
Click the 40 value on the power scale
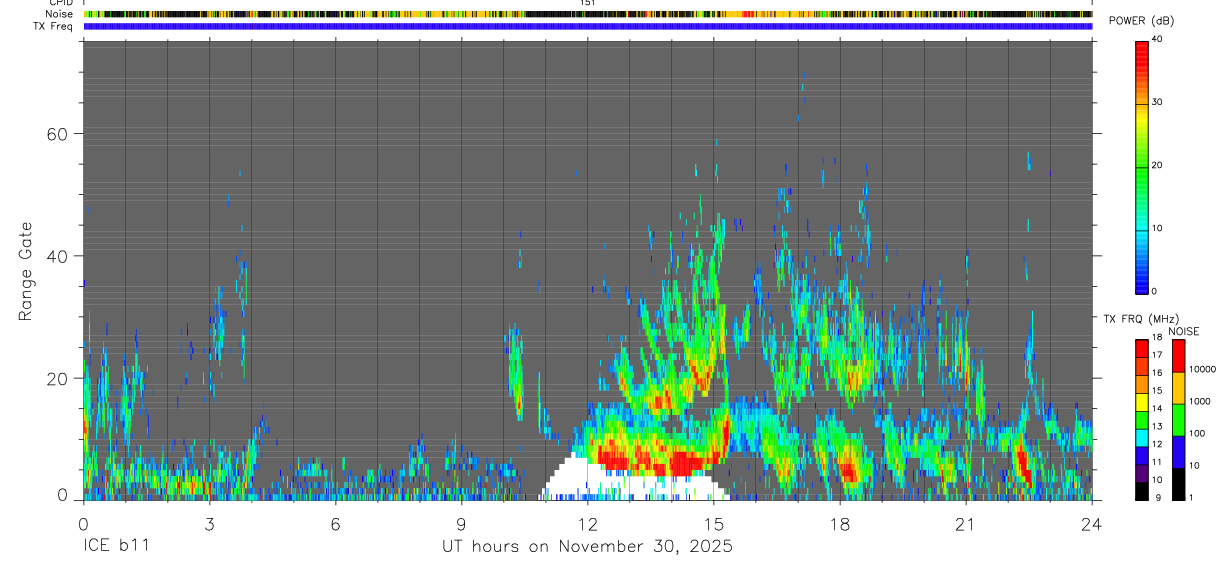pos(1156,38)
